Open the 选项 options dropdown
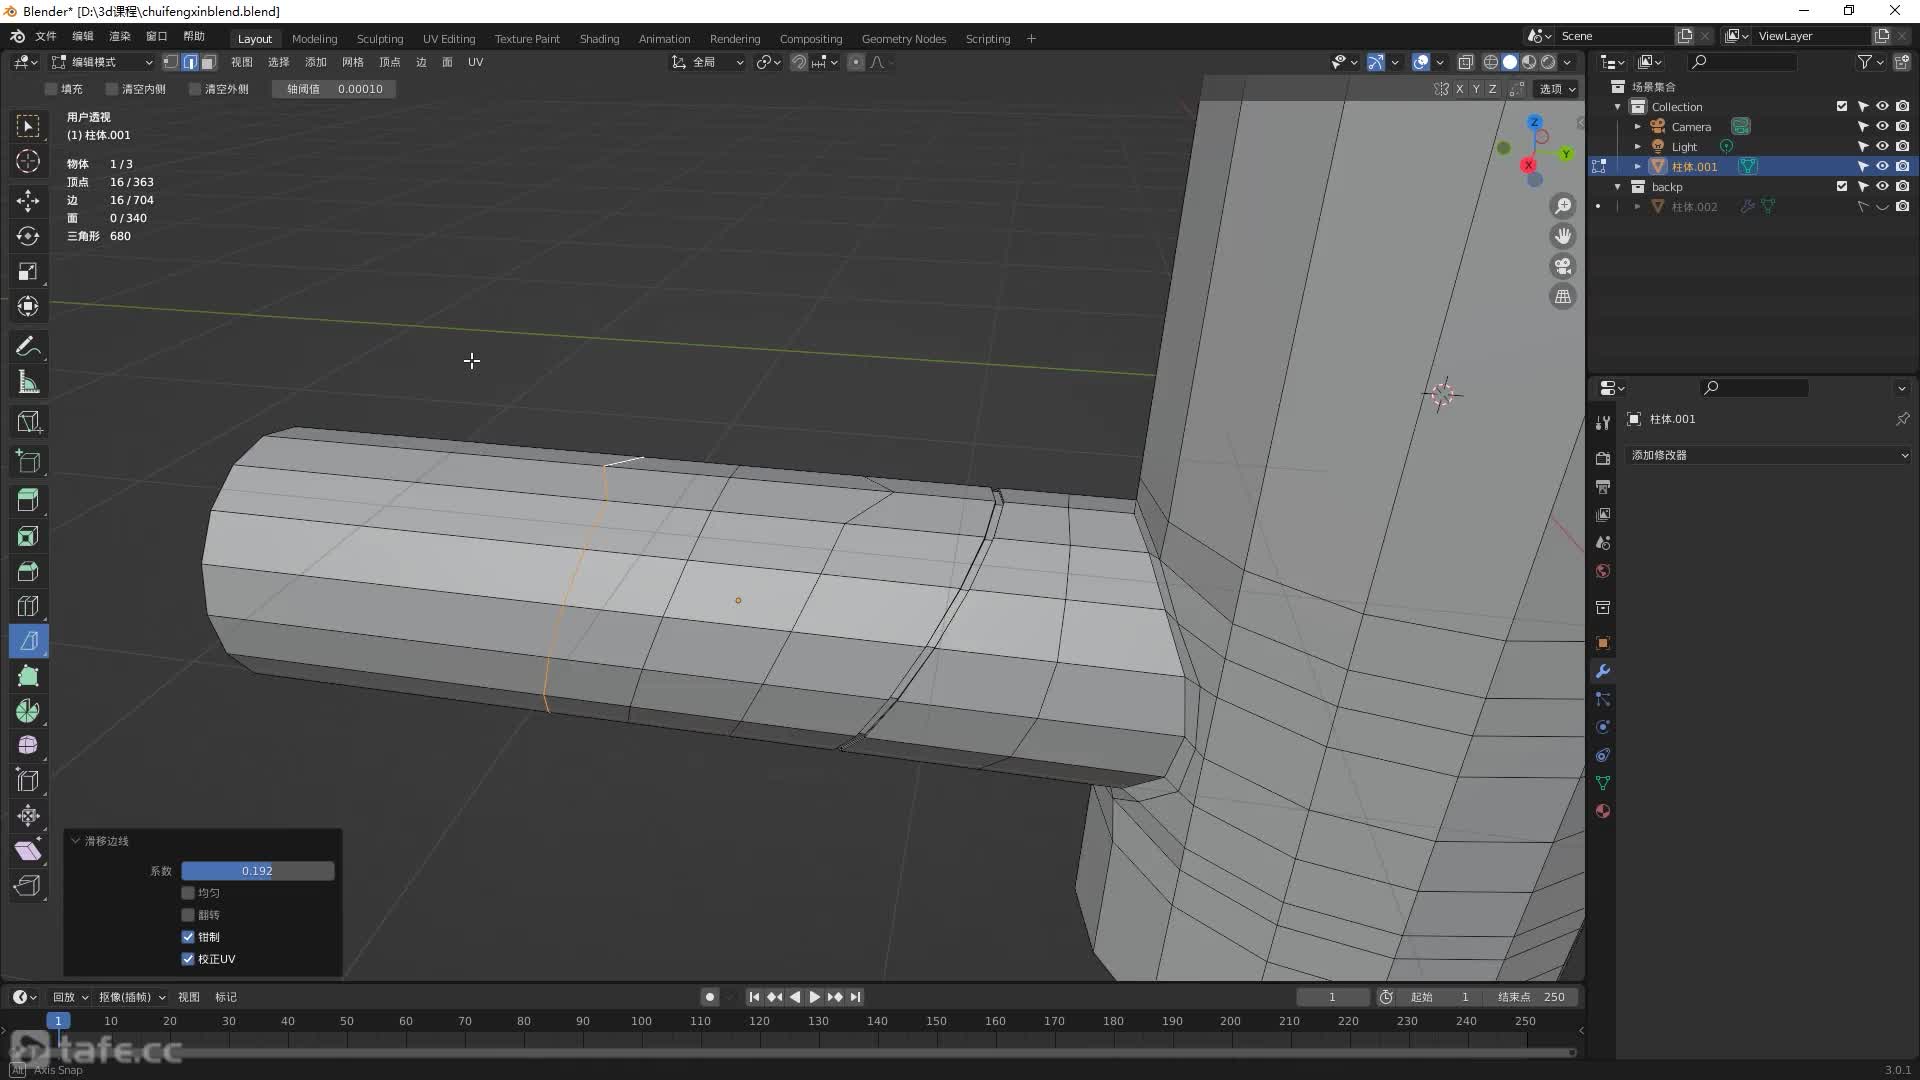The height and width of the screenshot is (1080, 1920). click(1557, 89)
